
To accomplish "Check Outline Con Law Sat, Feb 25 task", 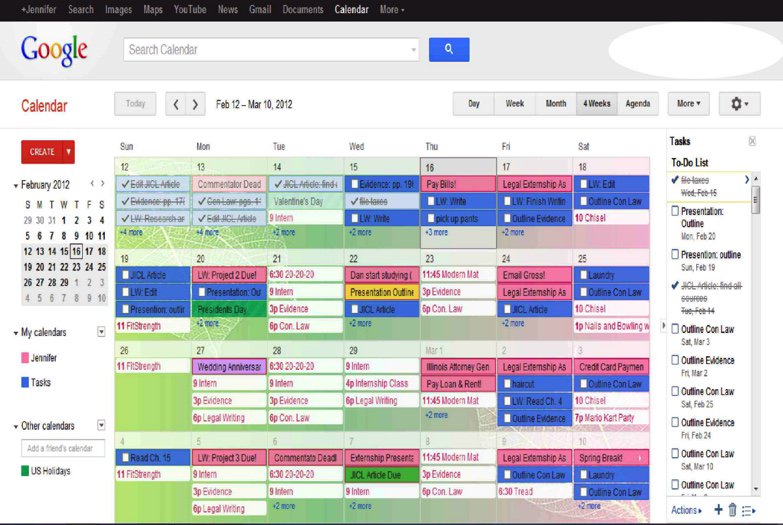I will pyautogui.click(x=675, y=391).
